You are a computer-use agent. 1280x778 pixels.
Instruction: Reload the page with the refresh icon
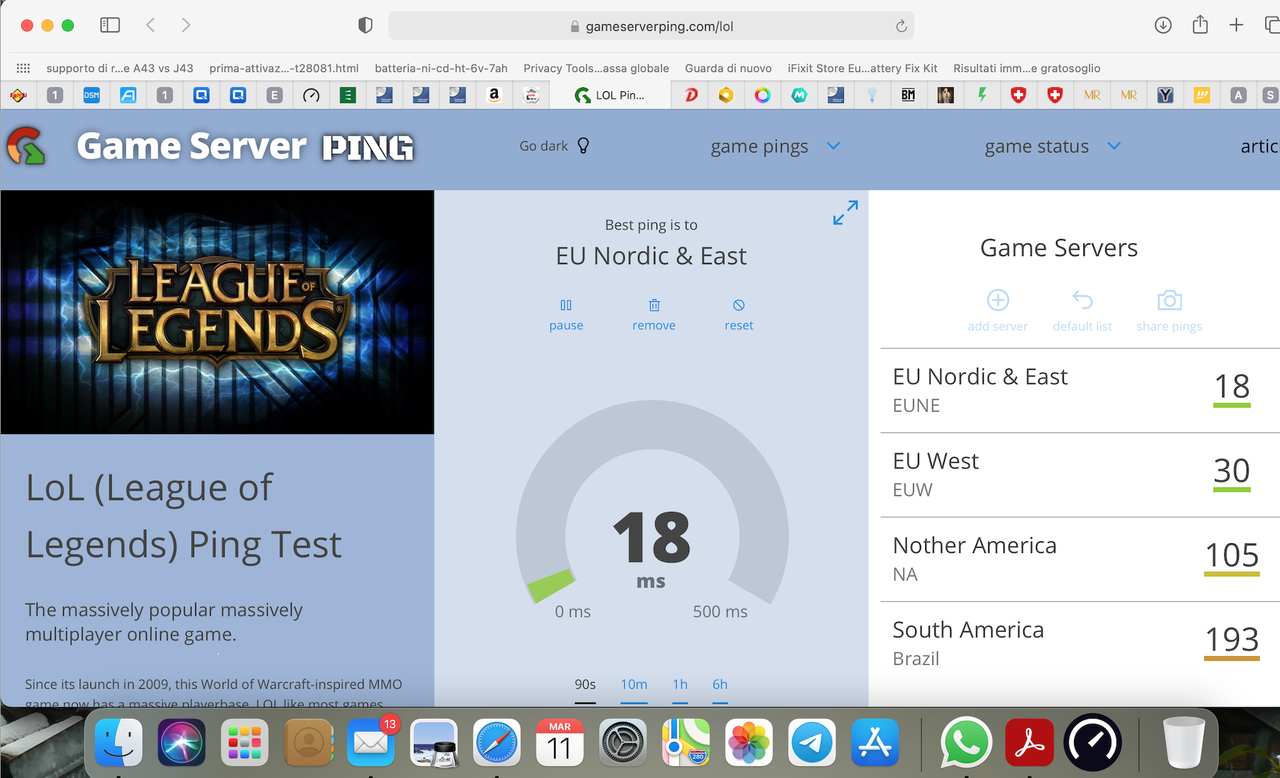point(901,26)
